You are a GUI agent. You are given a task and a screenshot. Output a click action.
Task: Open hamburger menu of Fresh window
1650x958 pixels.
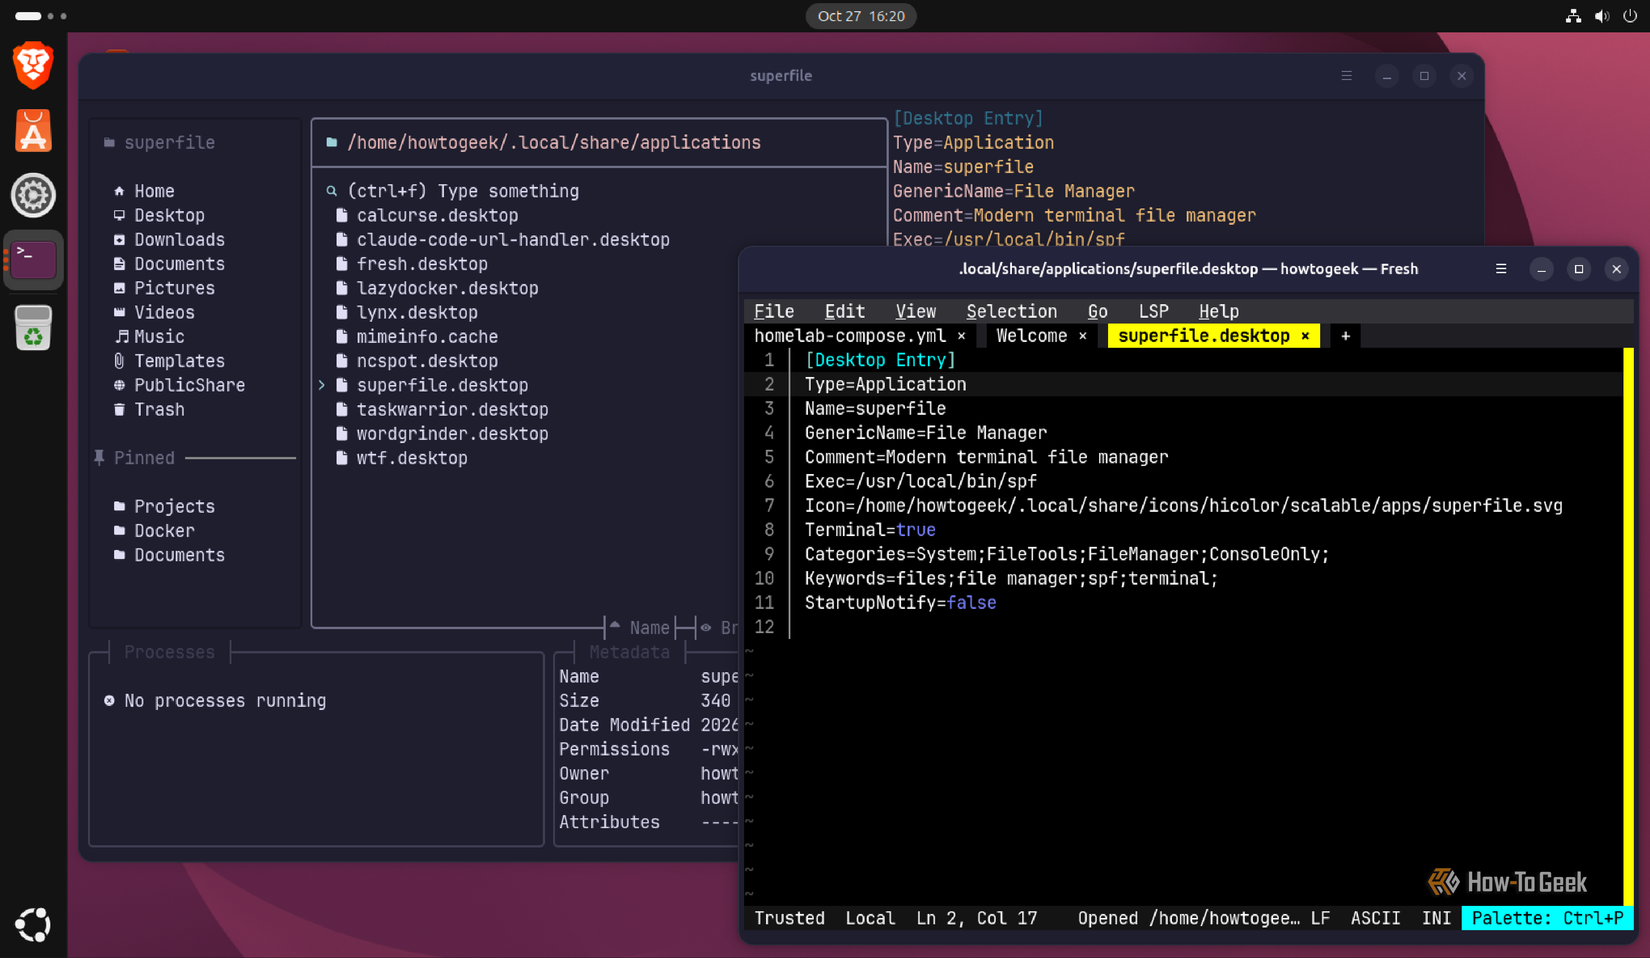click(1501, 269)
